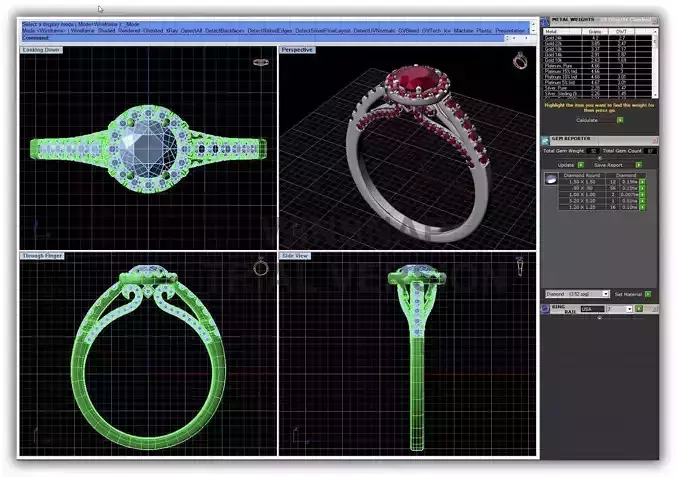676x477 pixels.
Task: Open the Diamond material dropdown
Action: (x=605, y=294)
